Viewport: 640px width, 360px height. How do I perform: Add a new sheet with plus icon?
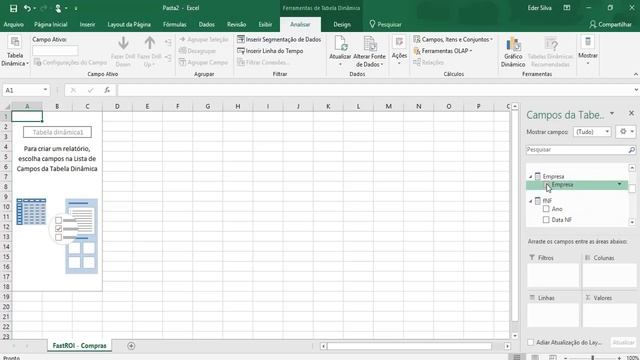coord(131,346)
